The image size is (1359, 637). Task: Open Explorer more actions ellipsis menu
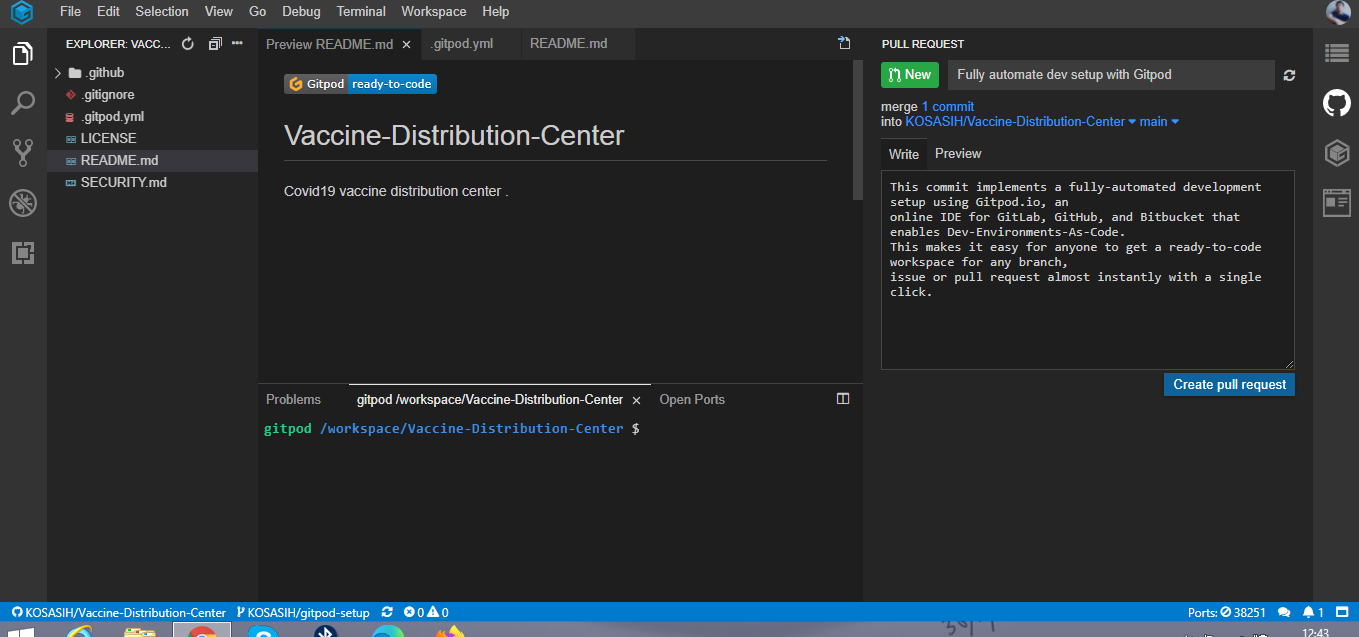[x=238, y=44]
